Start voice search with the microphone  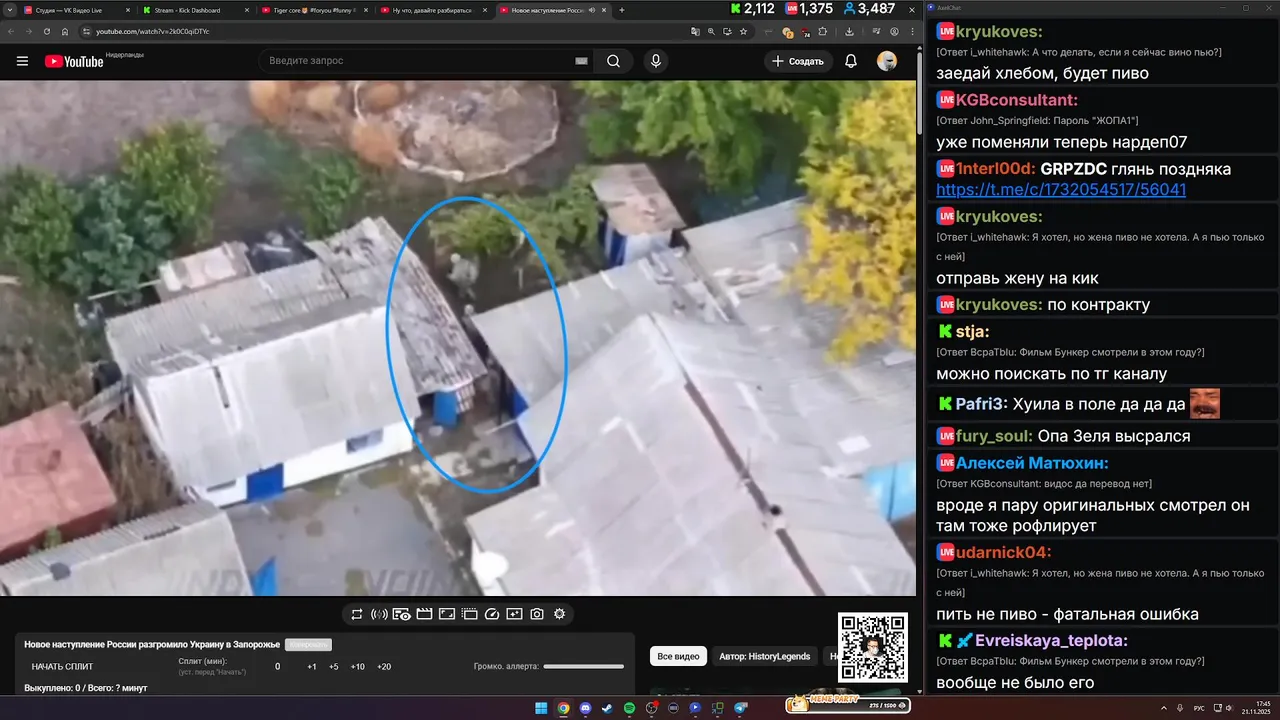pyautogui.click(x=656, y=61)
